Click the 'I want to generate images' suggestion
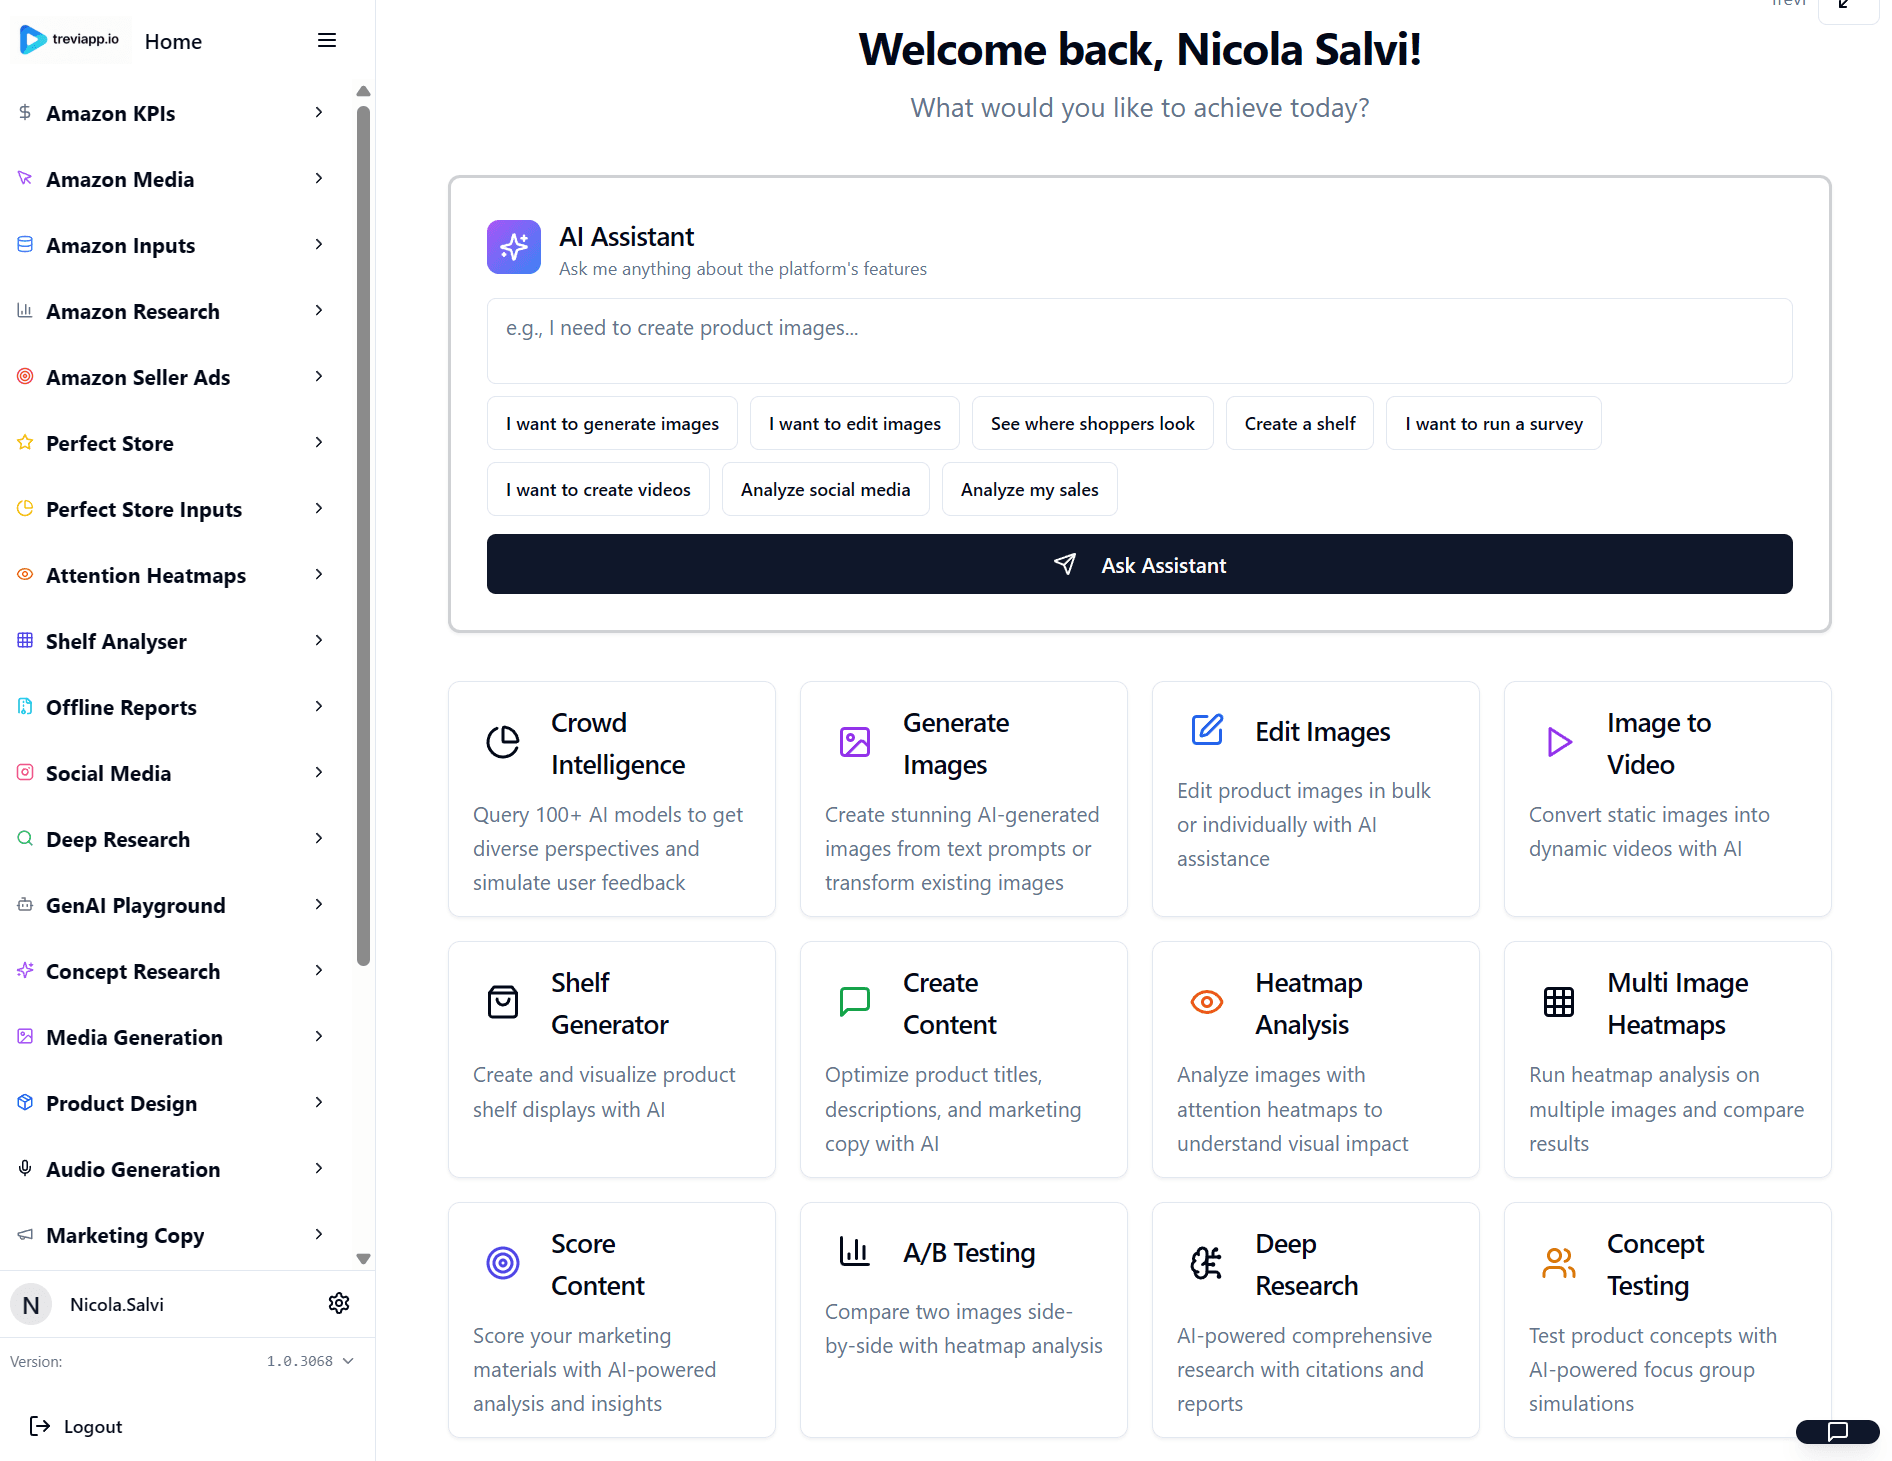 612,423
